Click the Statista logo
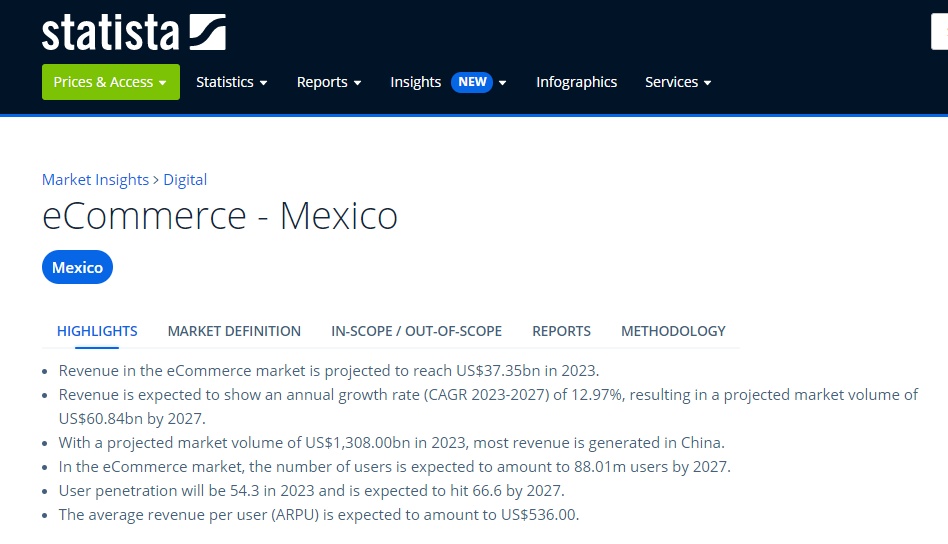The height and width of the screenshot is (544, 948). click(134, 32)
